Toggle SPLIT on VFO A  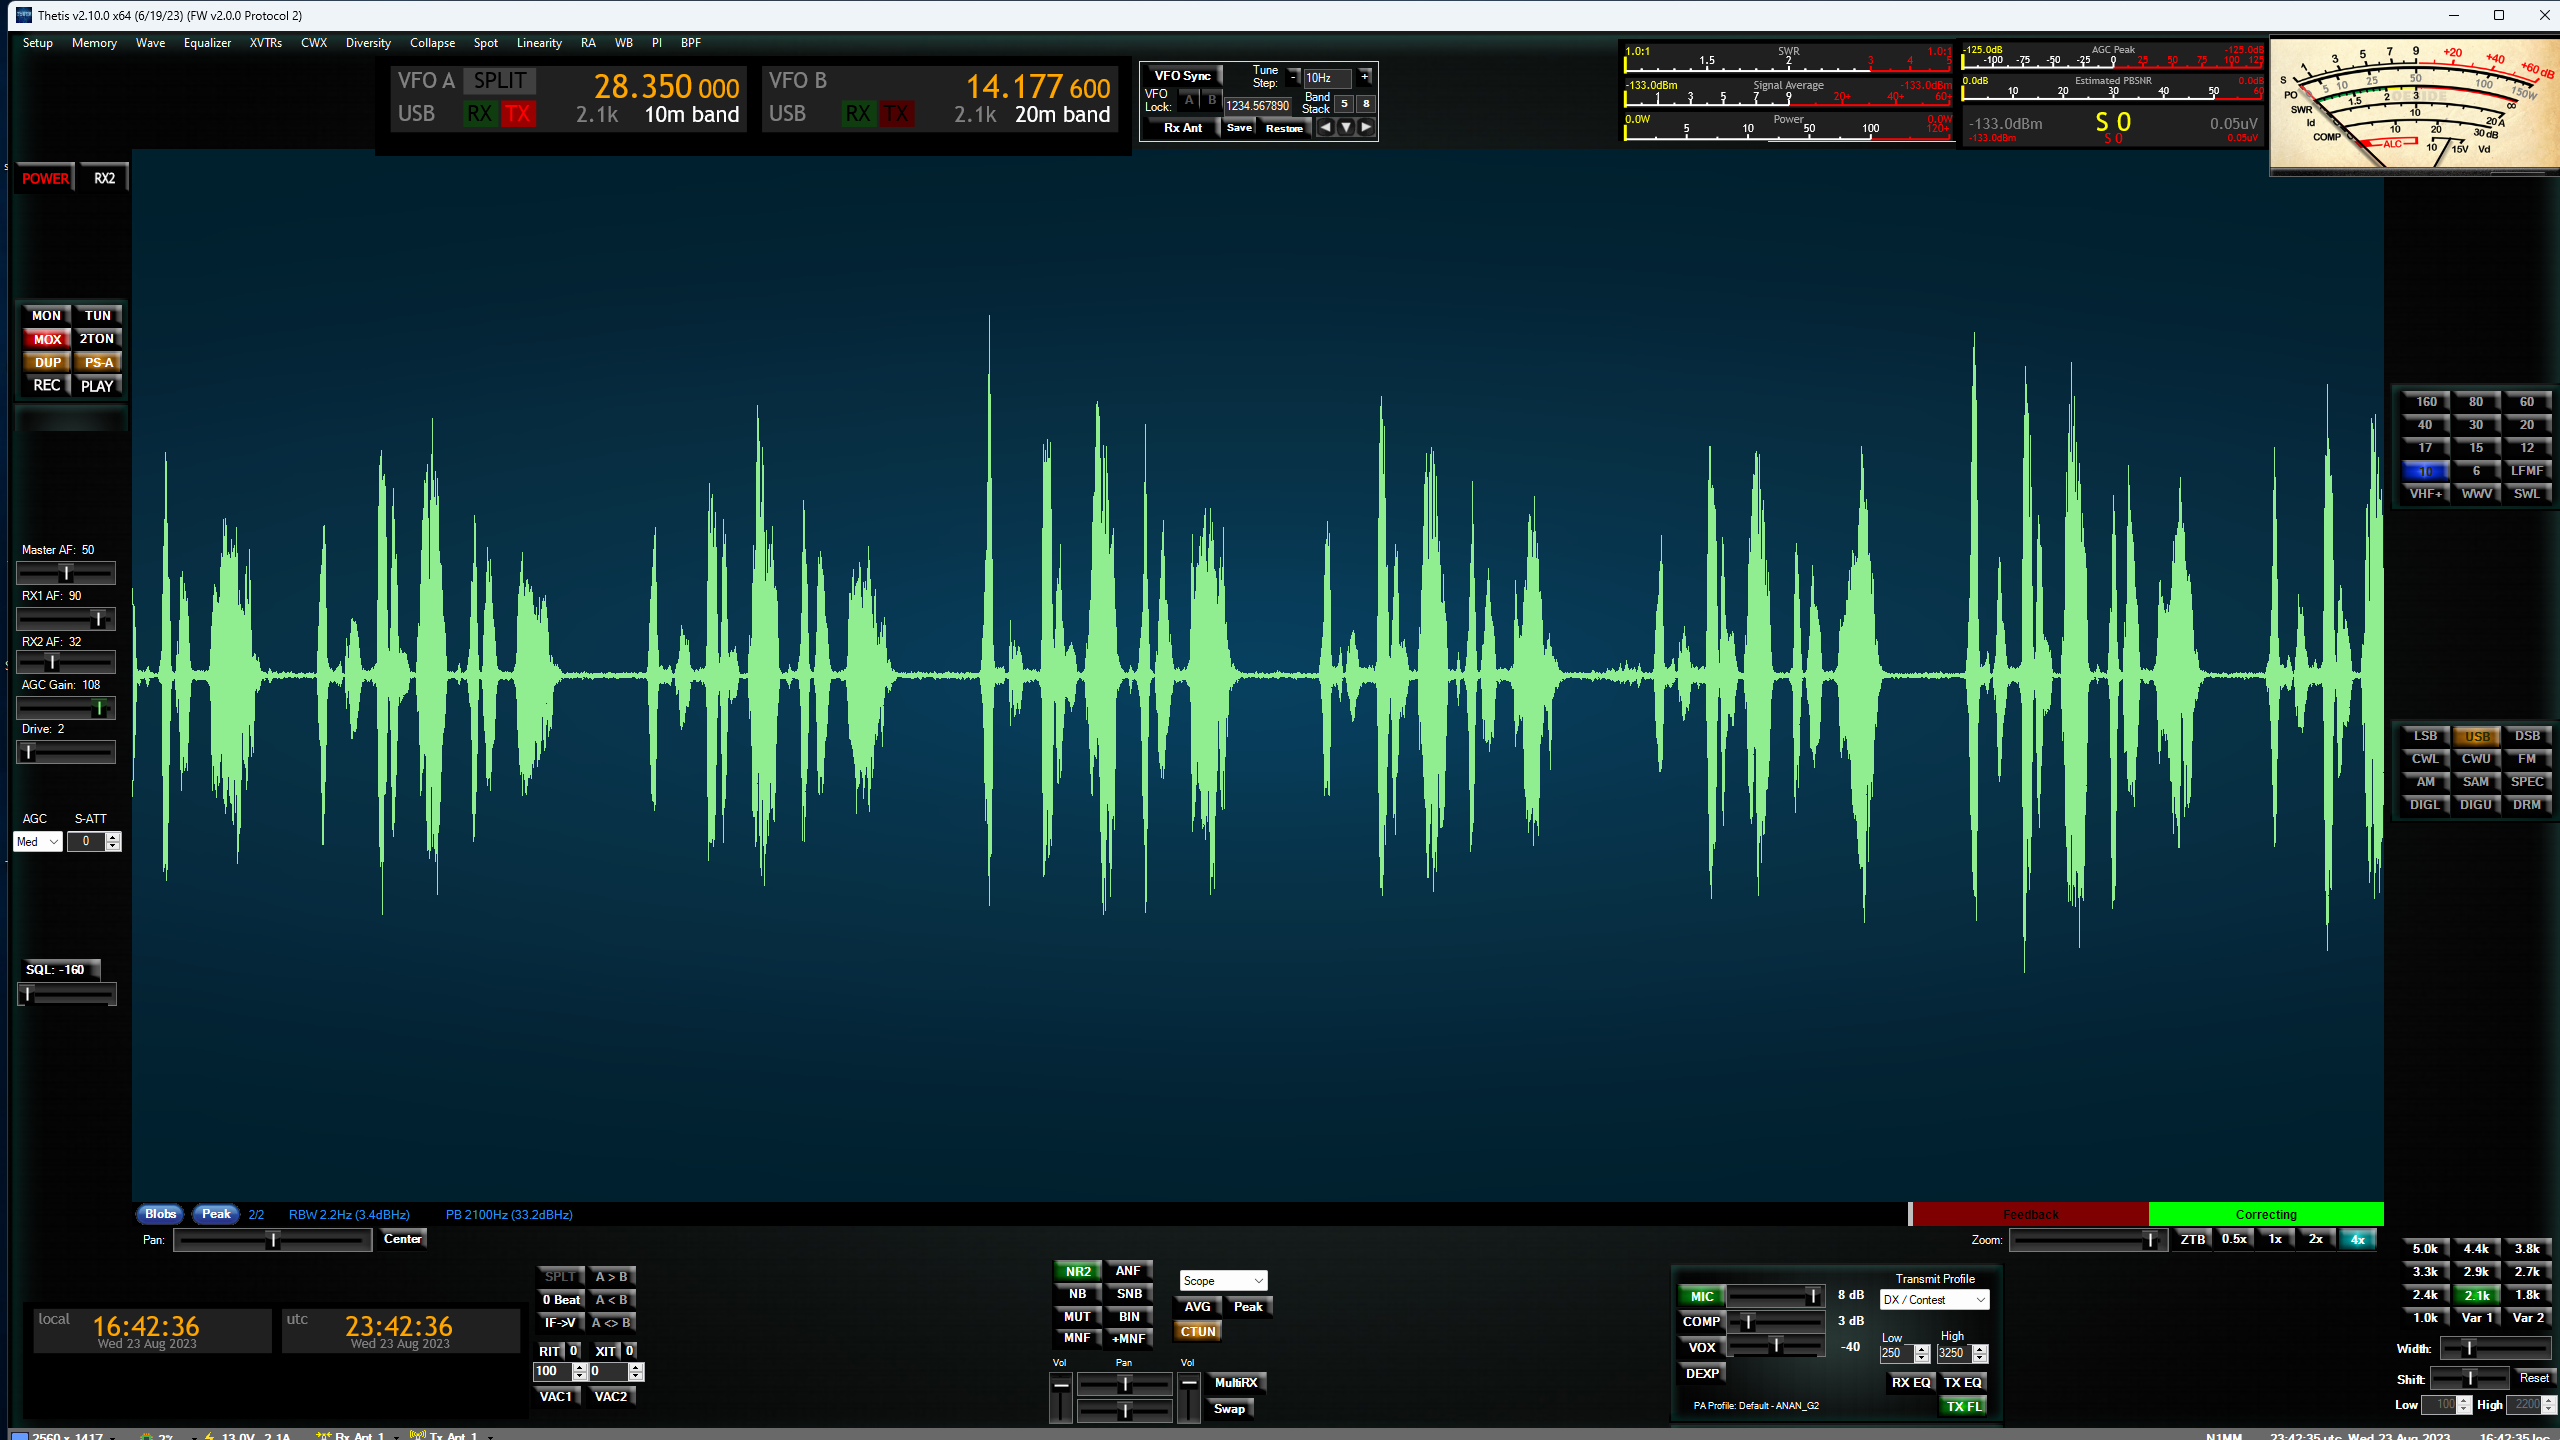click(500, 81)
